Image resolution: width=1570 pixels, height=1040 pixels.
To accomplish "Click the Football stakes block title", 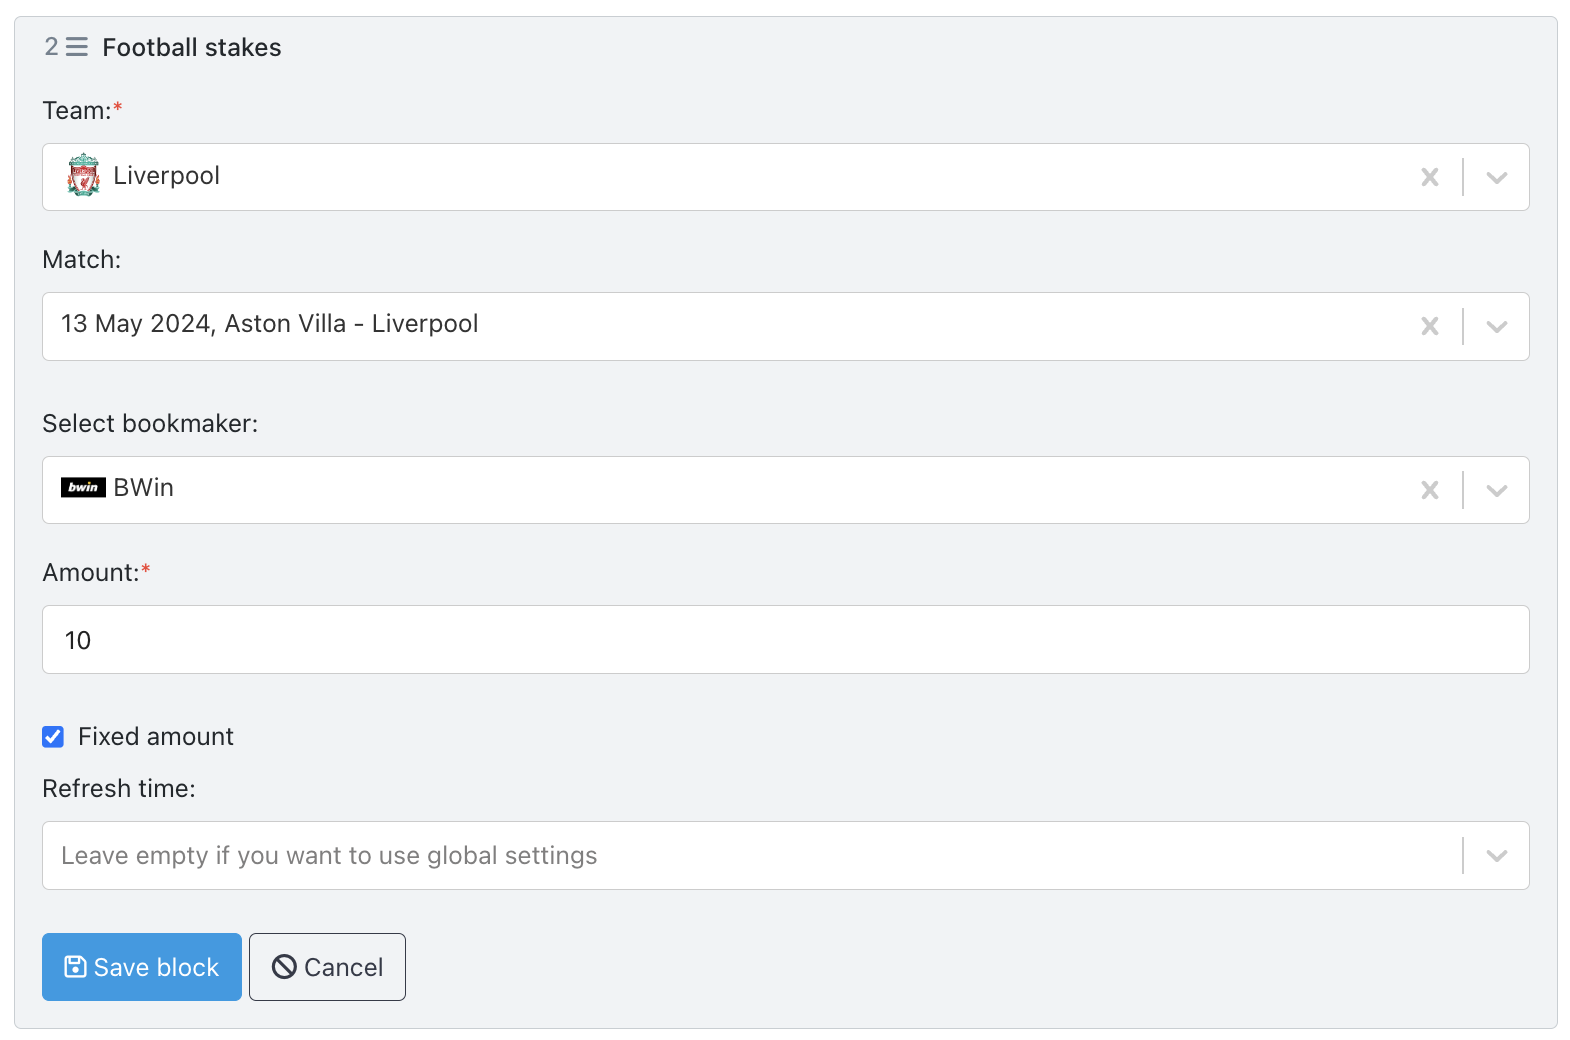I will tap(192, 47).
